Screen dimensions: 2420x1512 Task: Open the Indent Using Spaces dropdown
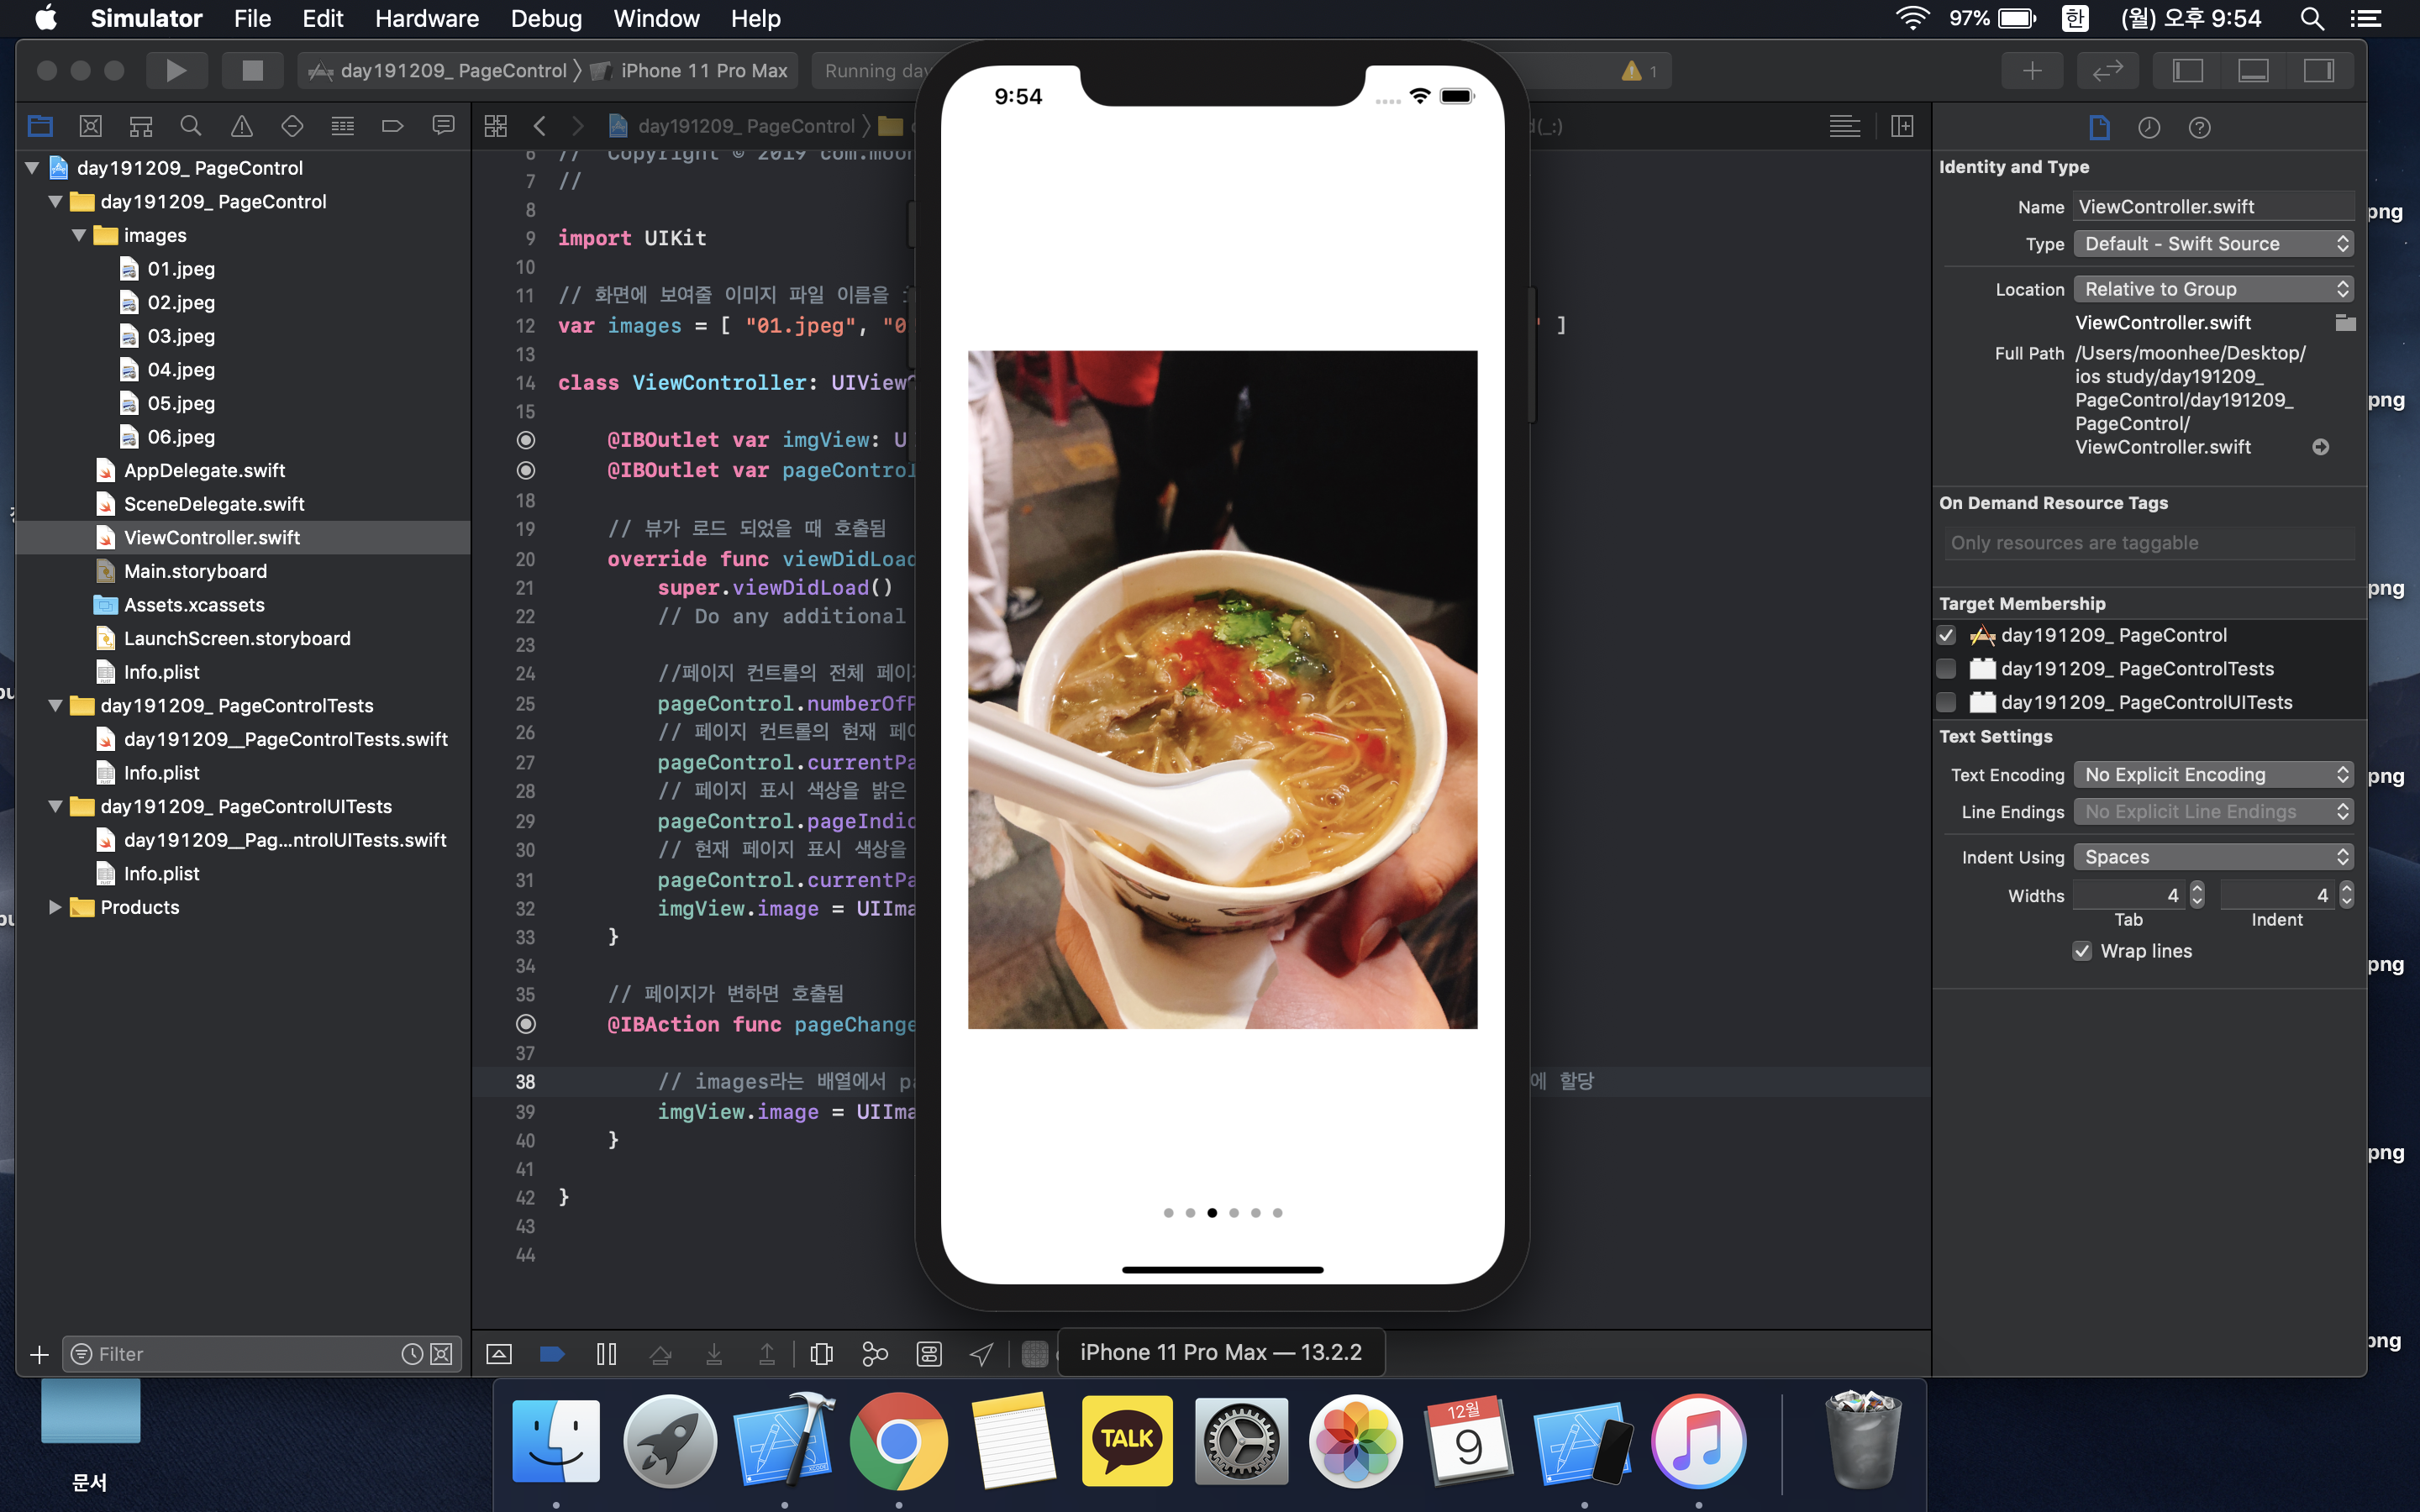(2212, 857)
